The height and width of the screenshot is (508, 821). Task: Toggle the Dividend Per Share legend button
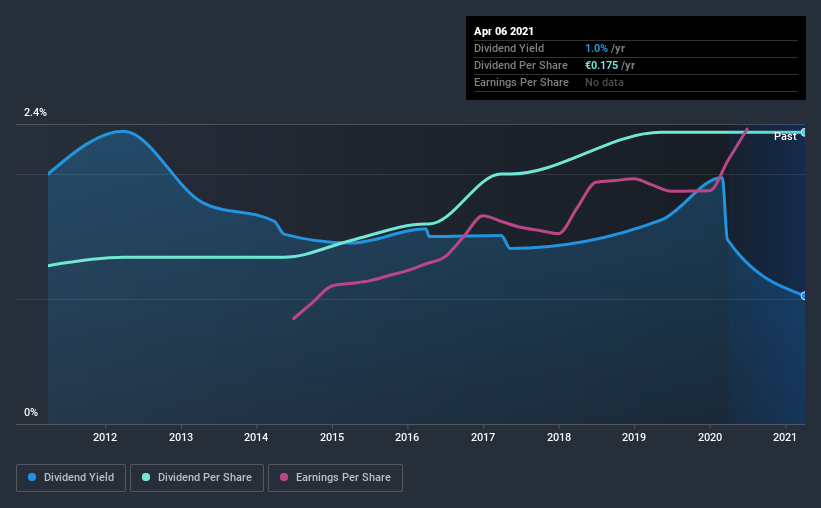coord(197,478)
